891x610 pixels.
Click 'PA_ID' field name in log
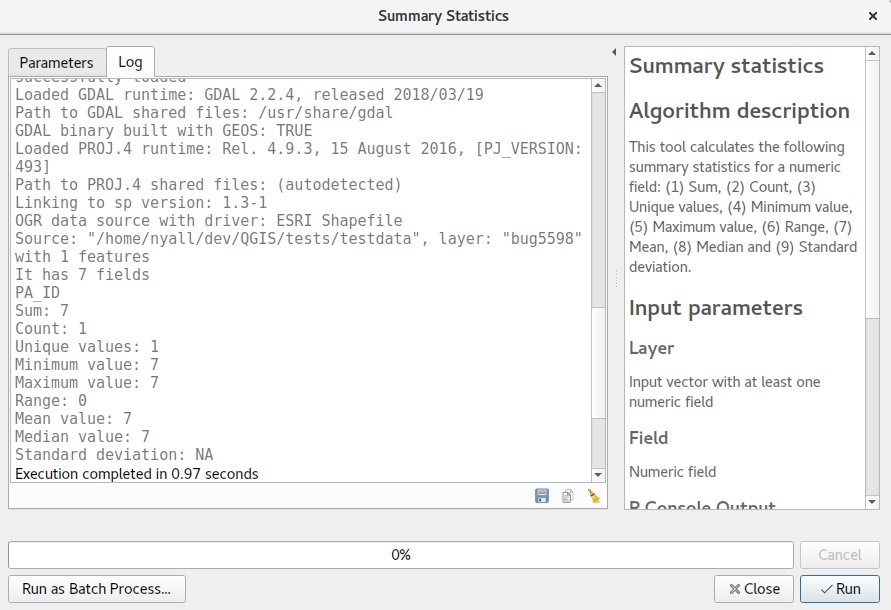click(x=38, y=292)
